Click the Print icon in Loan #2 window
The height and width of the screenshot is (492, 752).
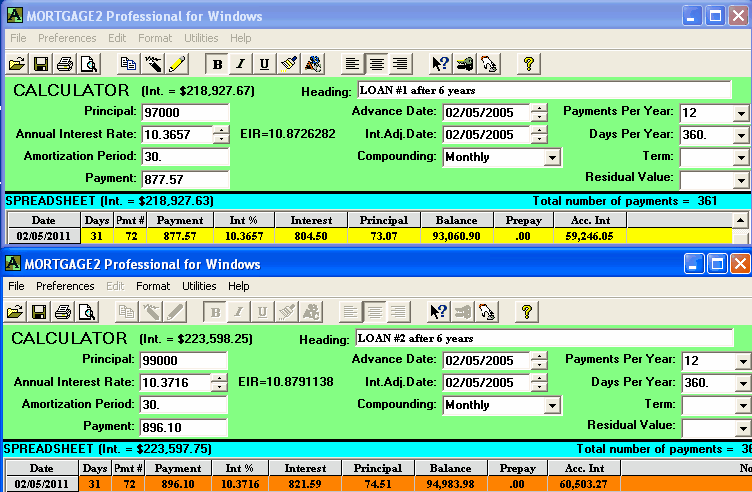pyautogui.click(x=65, y=311)
